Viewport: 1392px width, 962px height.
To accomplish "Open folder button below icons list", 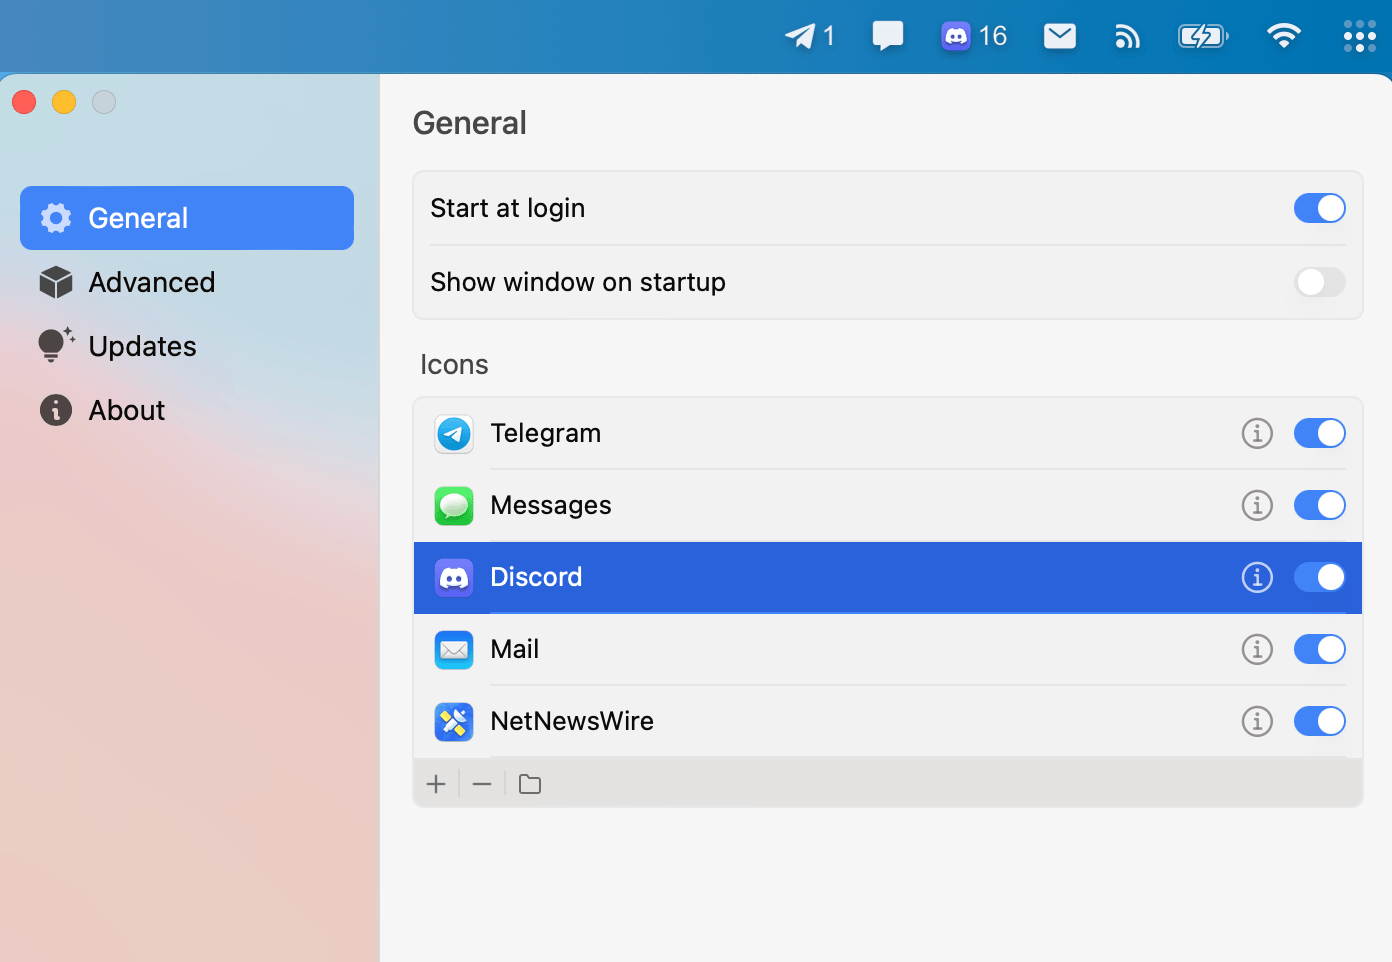I will [x=530, y=784].
